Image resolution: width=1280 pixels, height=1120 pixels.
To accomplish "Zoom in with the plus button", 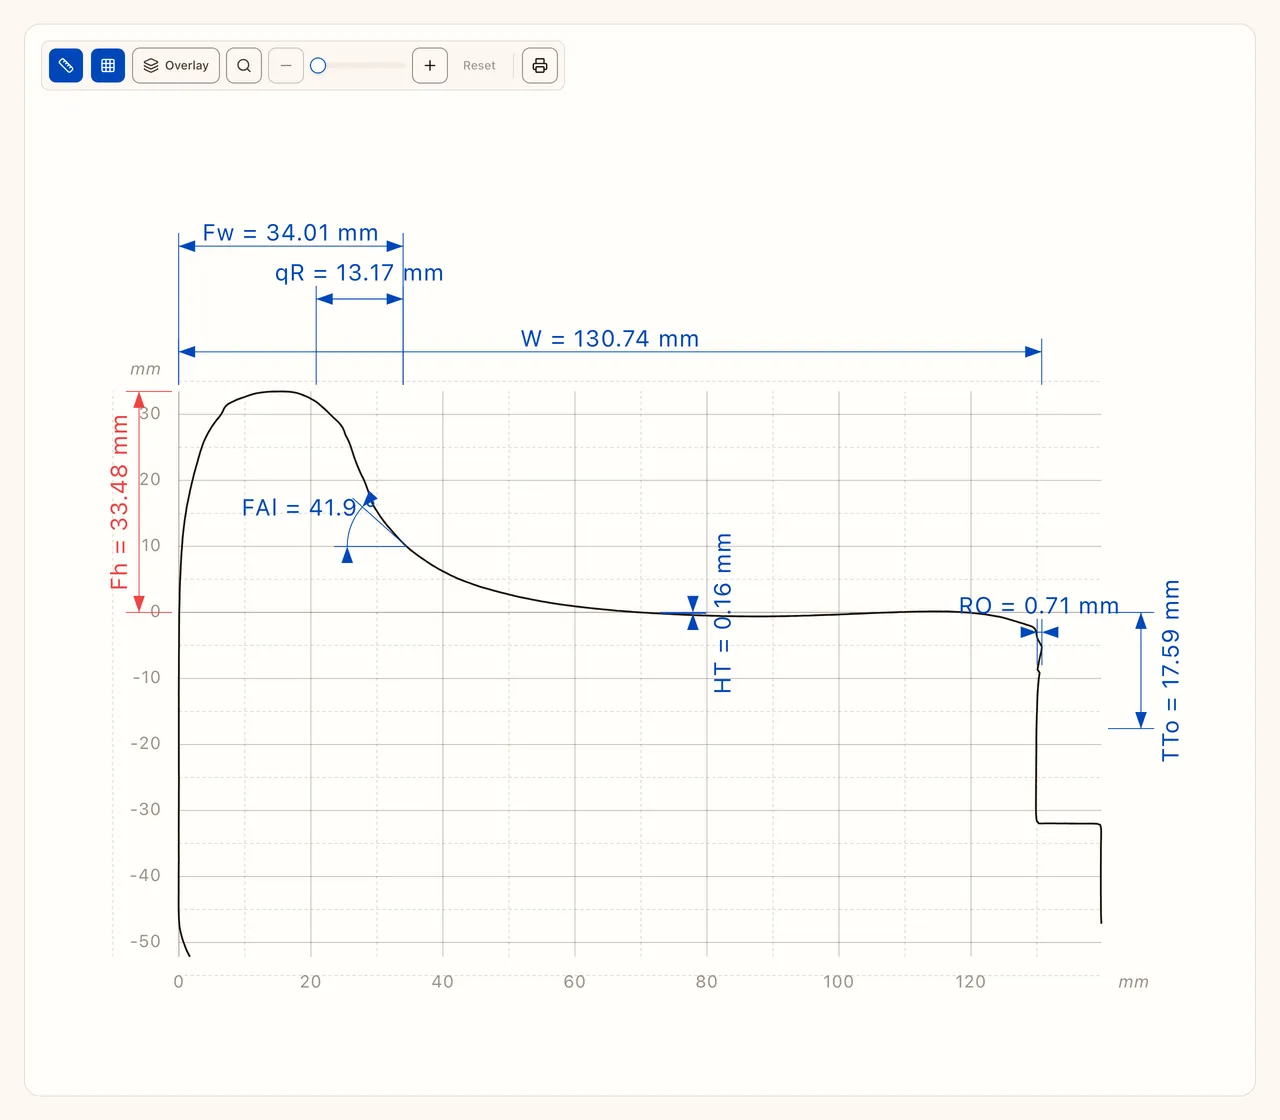I will [x=430, y=66].
